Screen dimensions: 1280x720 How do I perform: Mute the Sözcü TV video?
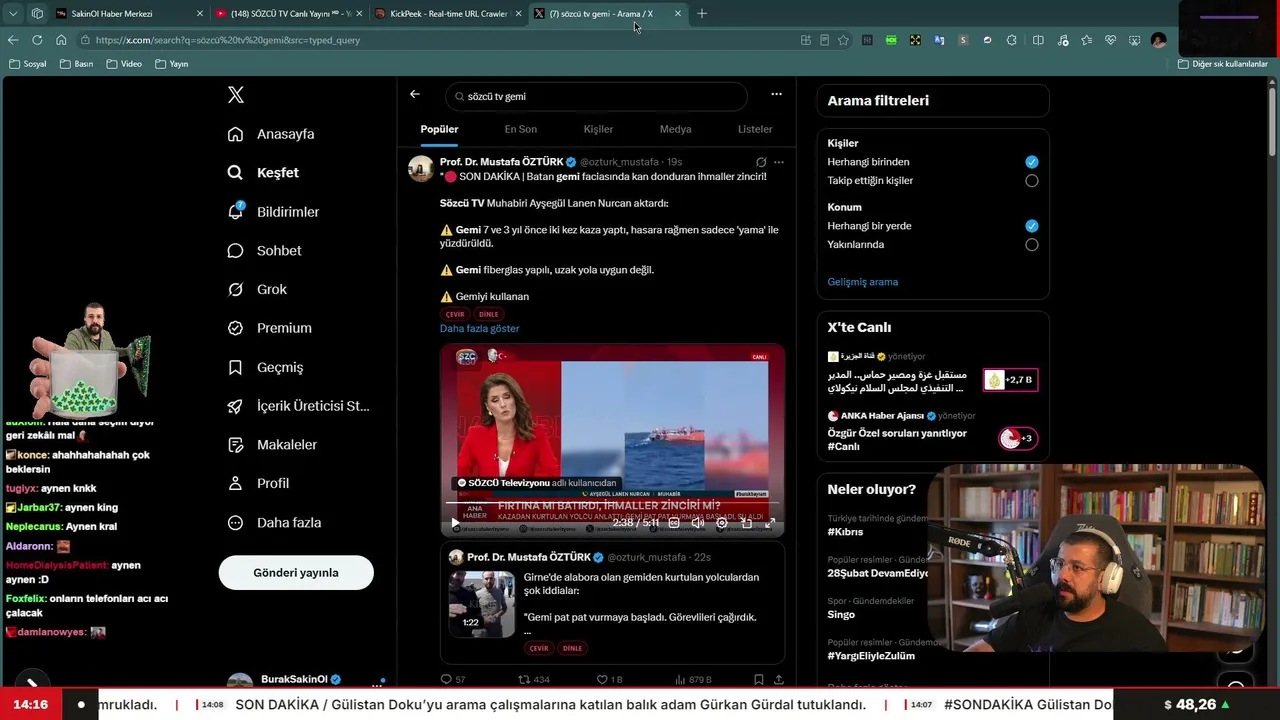tap(698, 523)
